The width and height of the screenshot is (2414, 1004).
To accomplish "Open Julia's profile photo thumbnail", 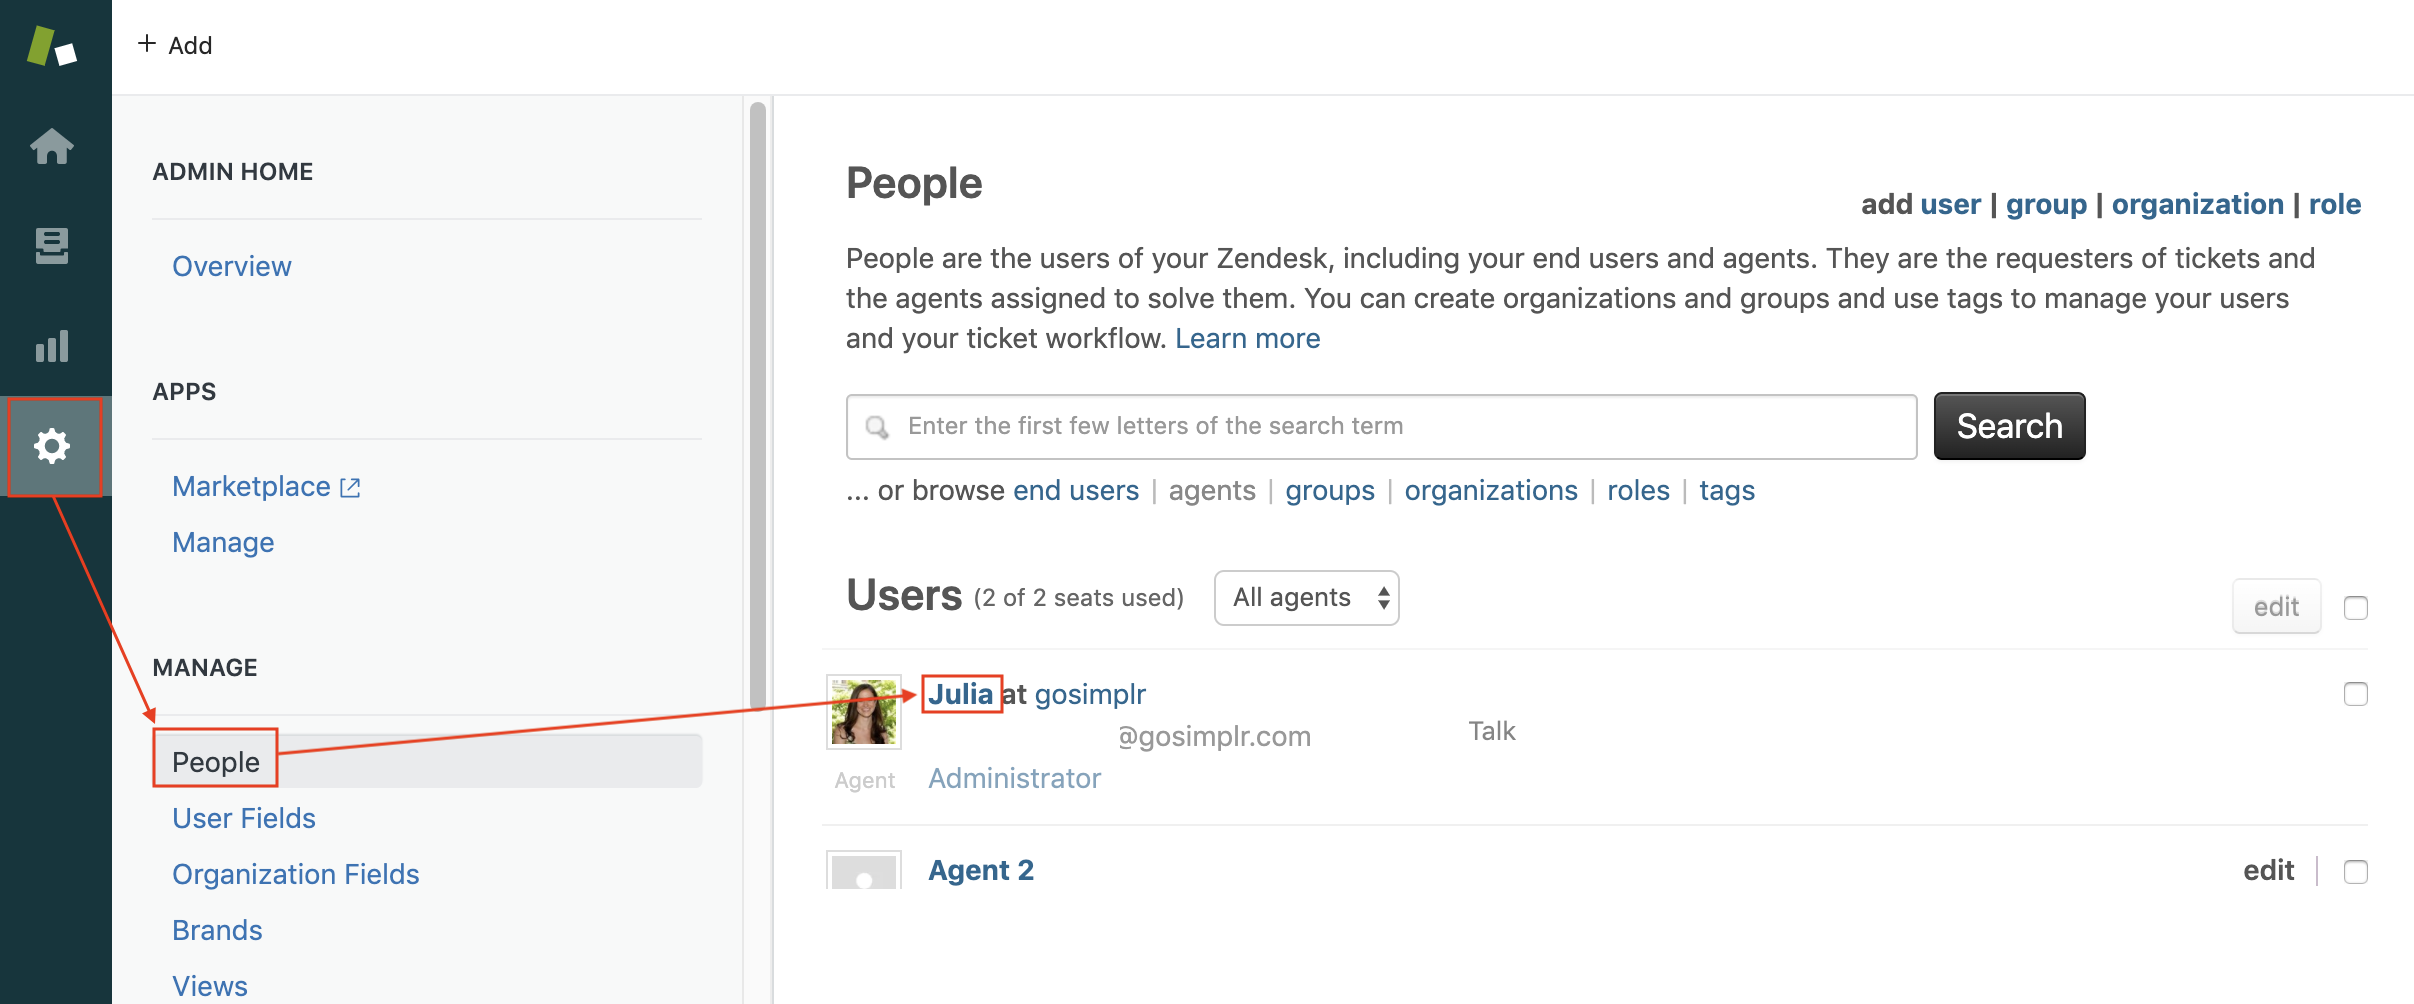I will [864, 712].
